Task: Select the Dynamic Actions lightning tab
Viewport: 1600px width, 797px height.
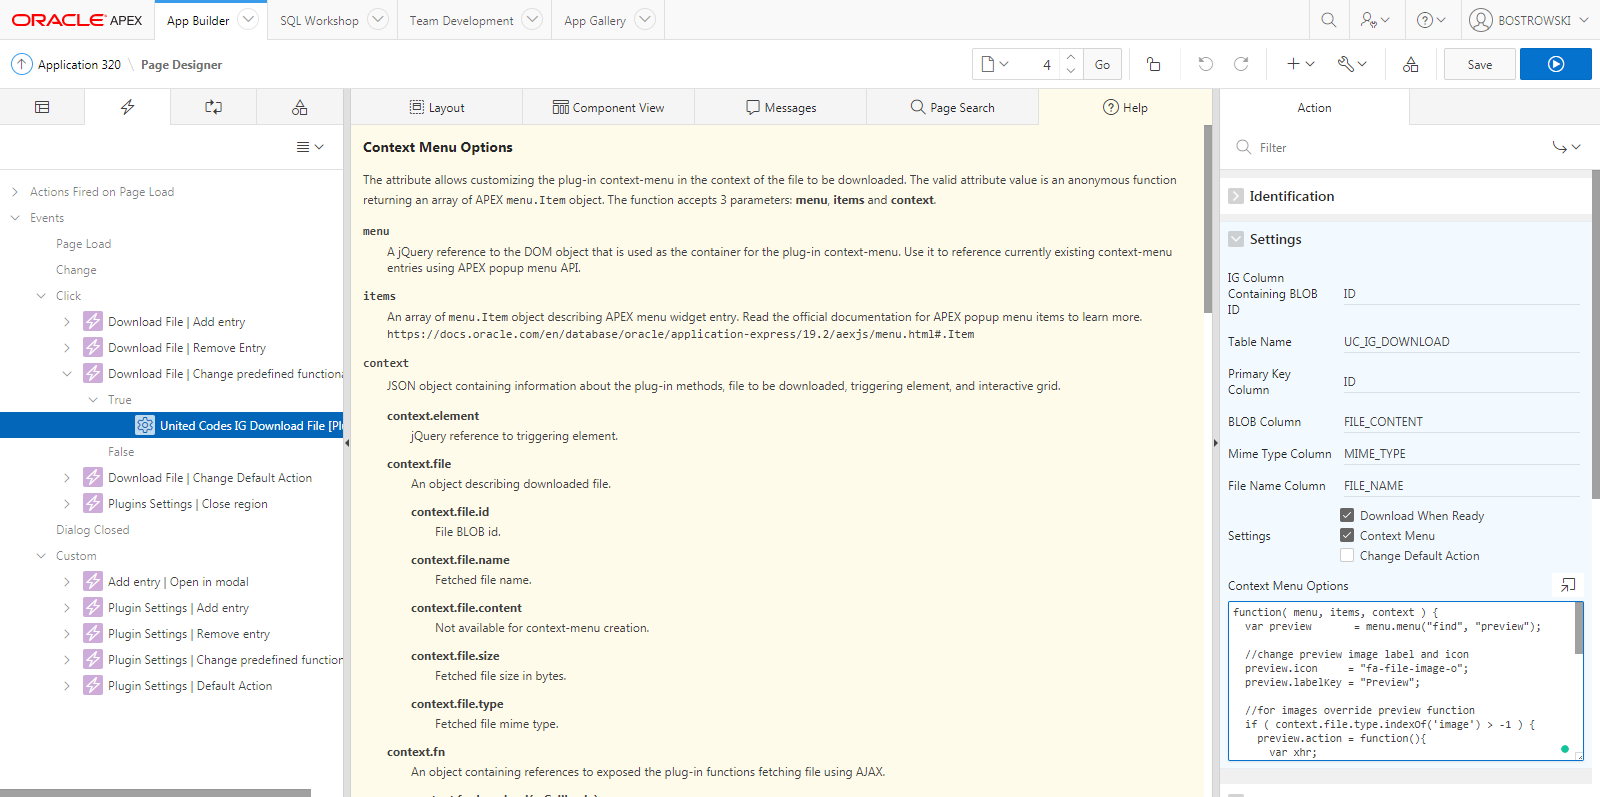Action: (128, 107)
